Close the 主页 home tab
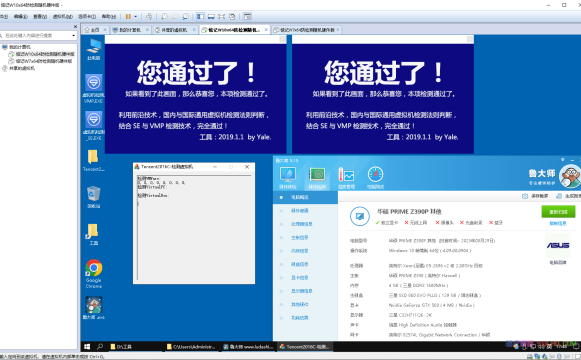Screen dimensions: 581x360 [105, 30]
